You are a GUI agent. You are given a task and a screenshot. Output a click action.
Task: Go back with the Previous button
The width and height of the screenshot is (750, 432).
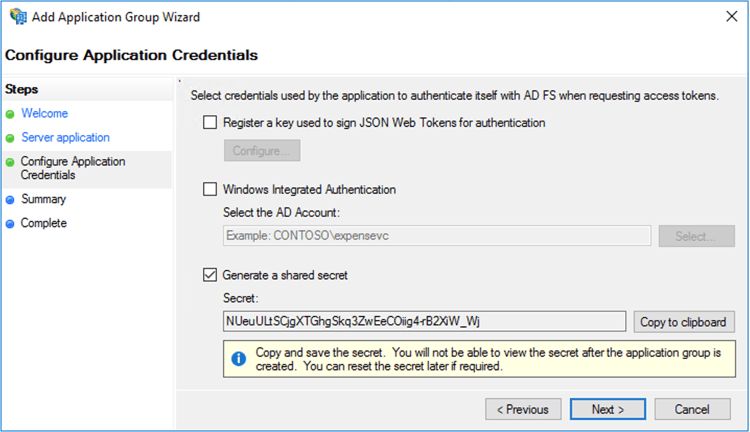(x=523, y=409)
